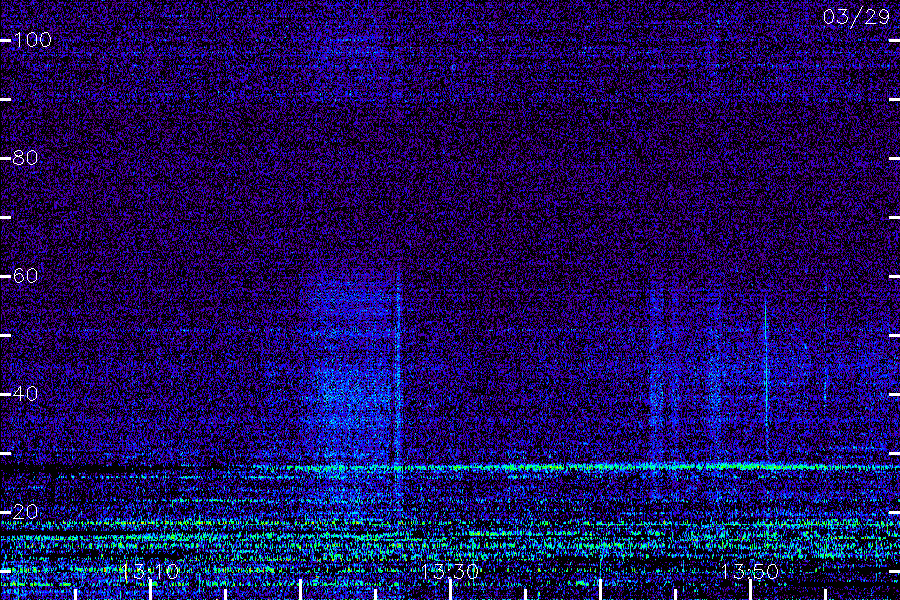Click the 03/29 date label
Screen dimensions: 900x600
[856, 17]
